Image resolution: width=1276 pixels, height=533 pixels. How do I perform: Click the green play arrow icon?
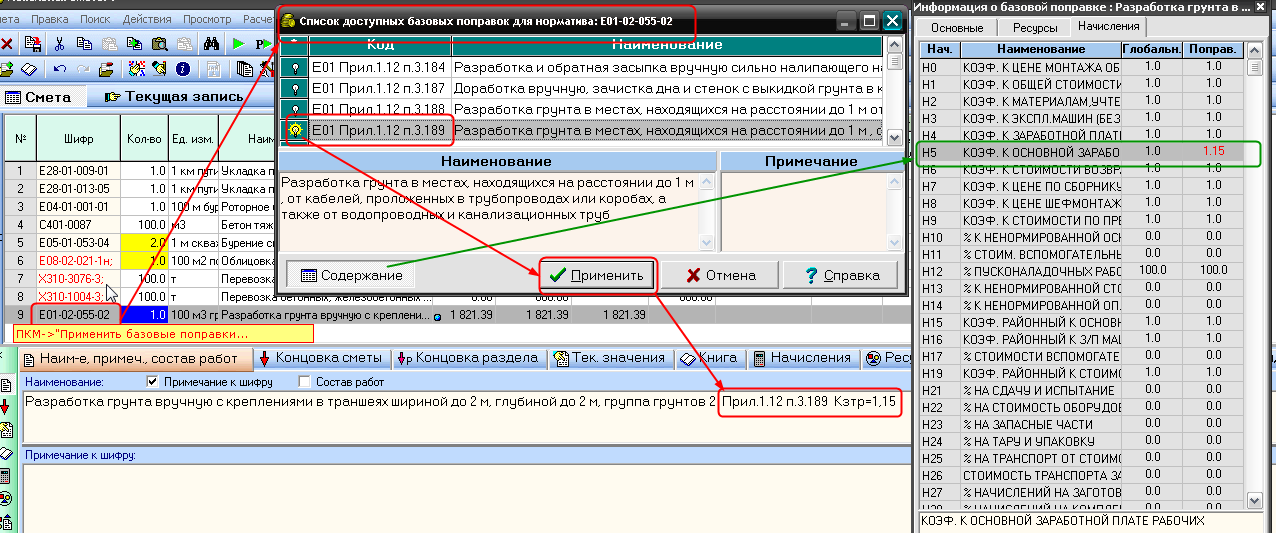[x=237, y=44]
